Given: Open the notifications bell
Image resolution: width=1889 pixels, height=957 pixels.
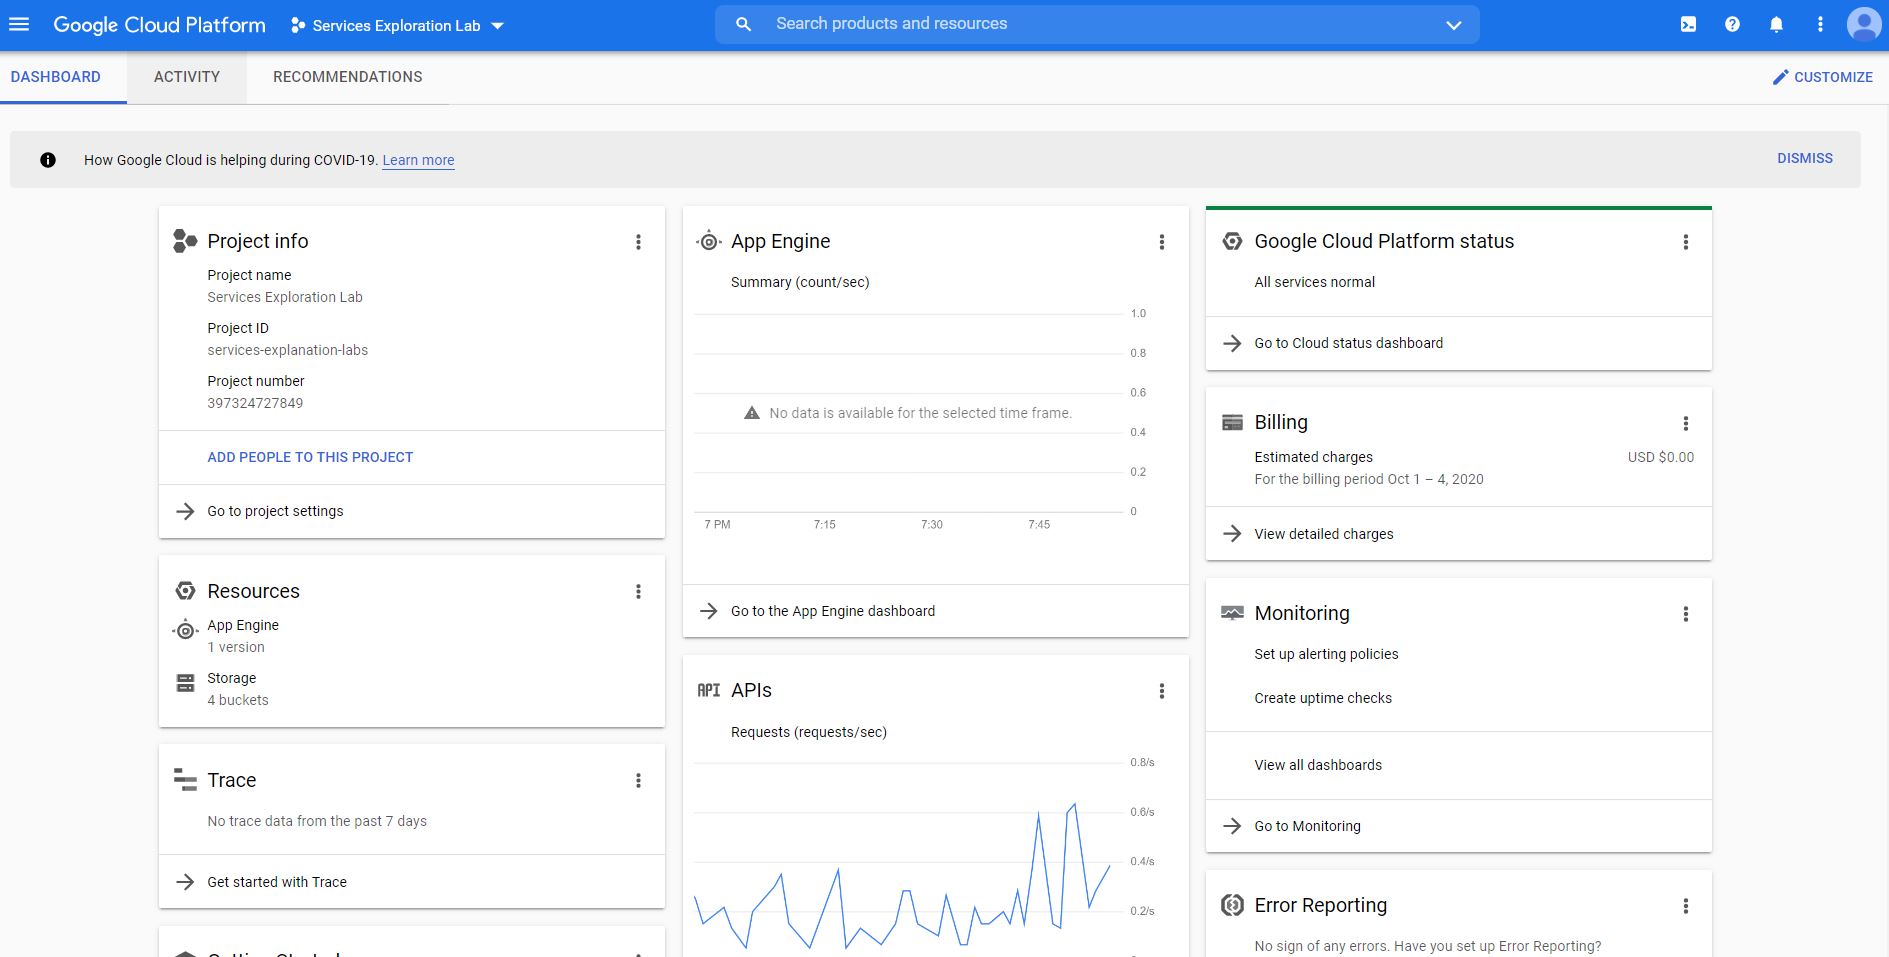Looking at the screenshot, I should pyautogui.click(x=1776, y=25).
